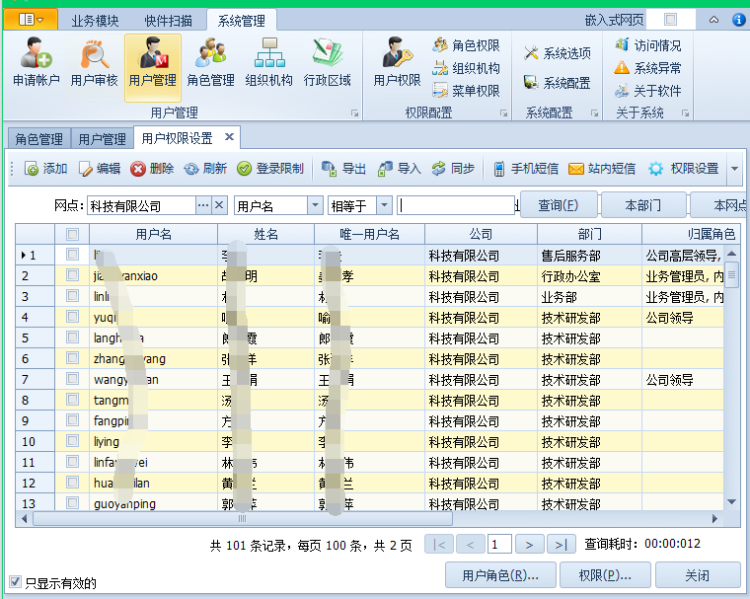Image resolution: width=750 pixels, height=599 pixels.
Task: Open the 系统配置 group dialog launcher
Action: pyautogui.click(x=595, y=113)
